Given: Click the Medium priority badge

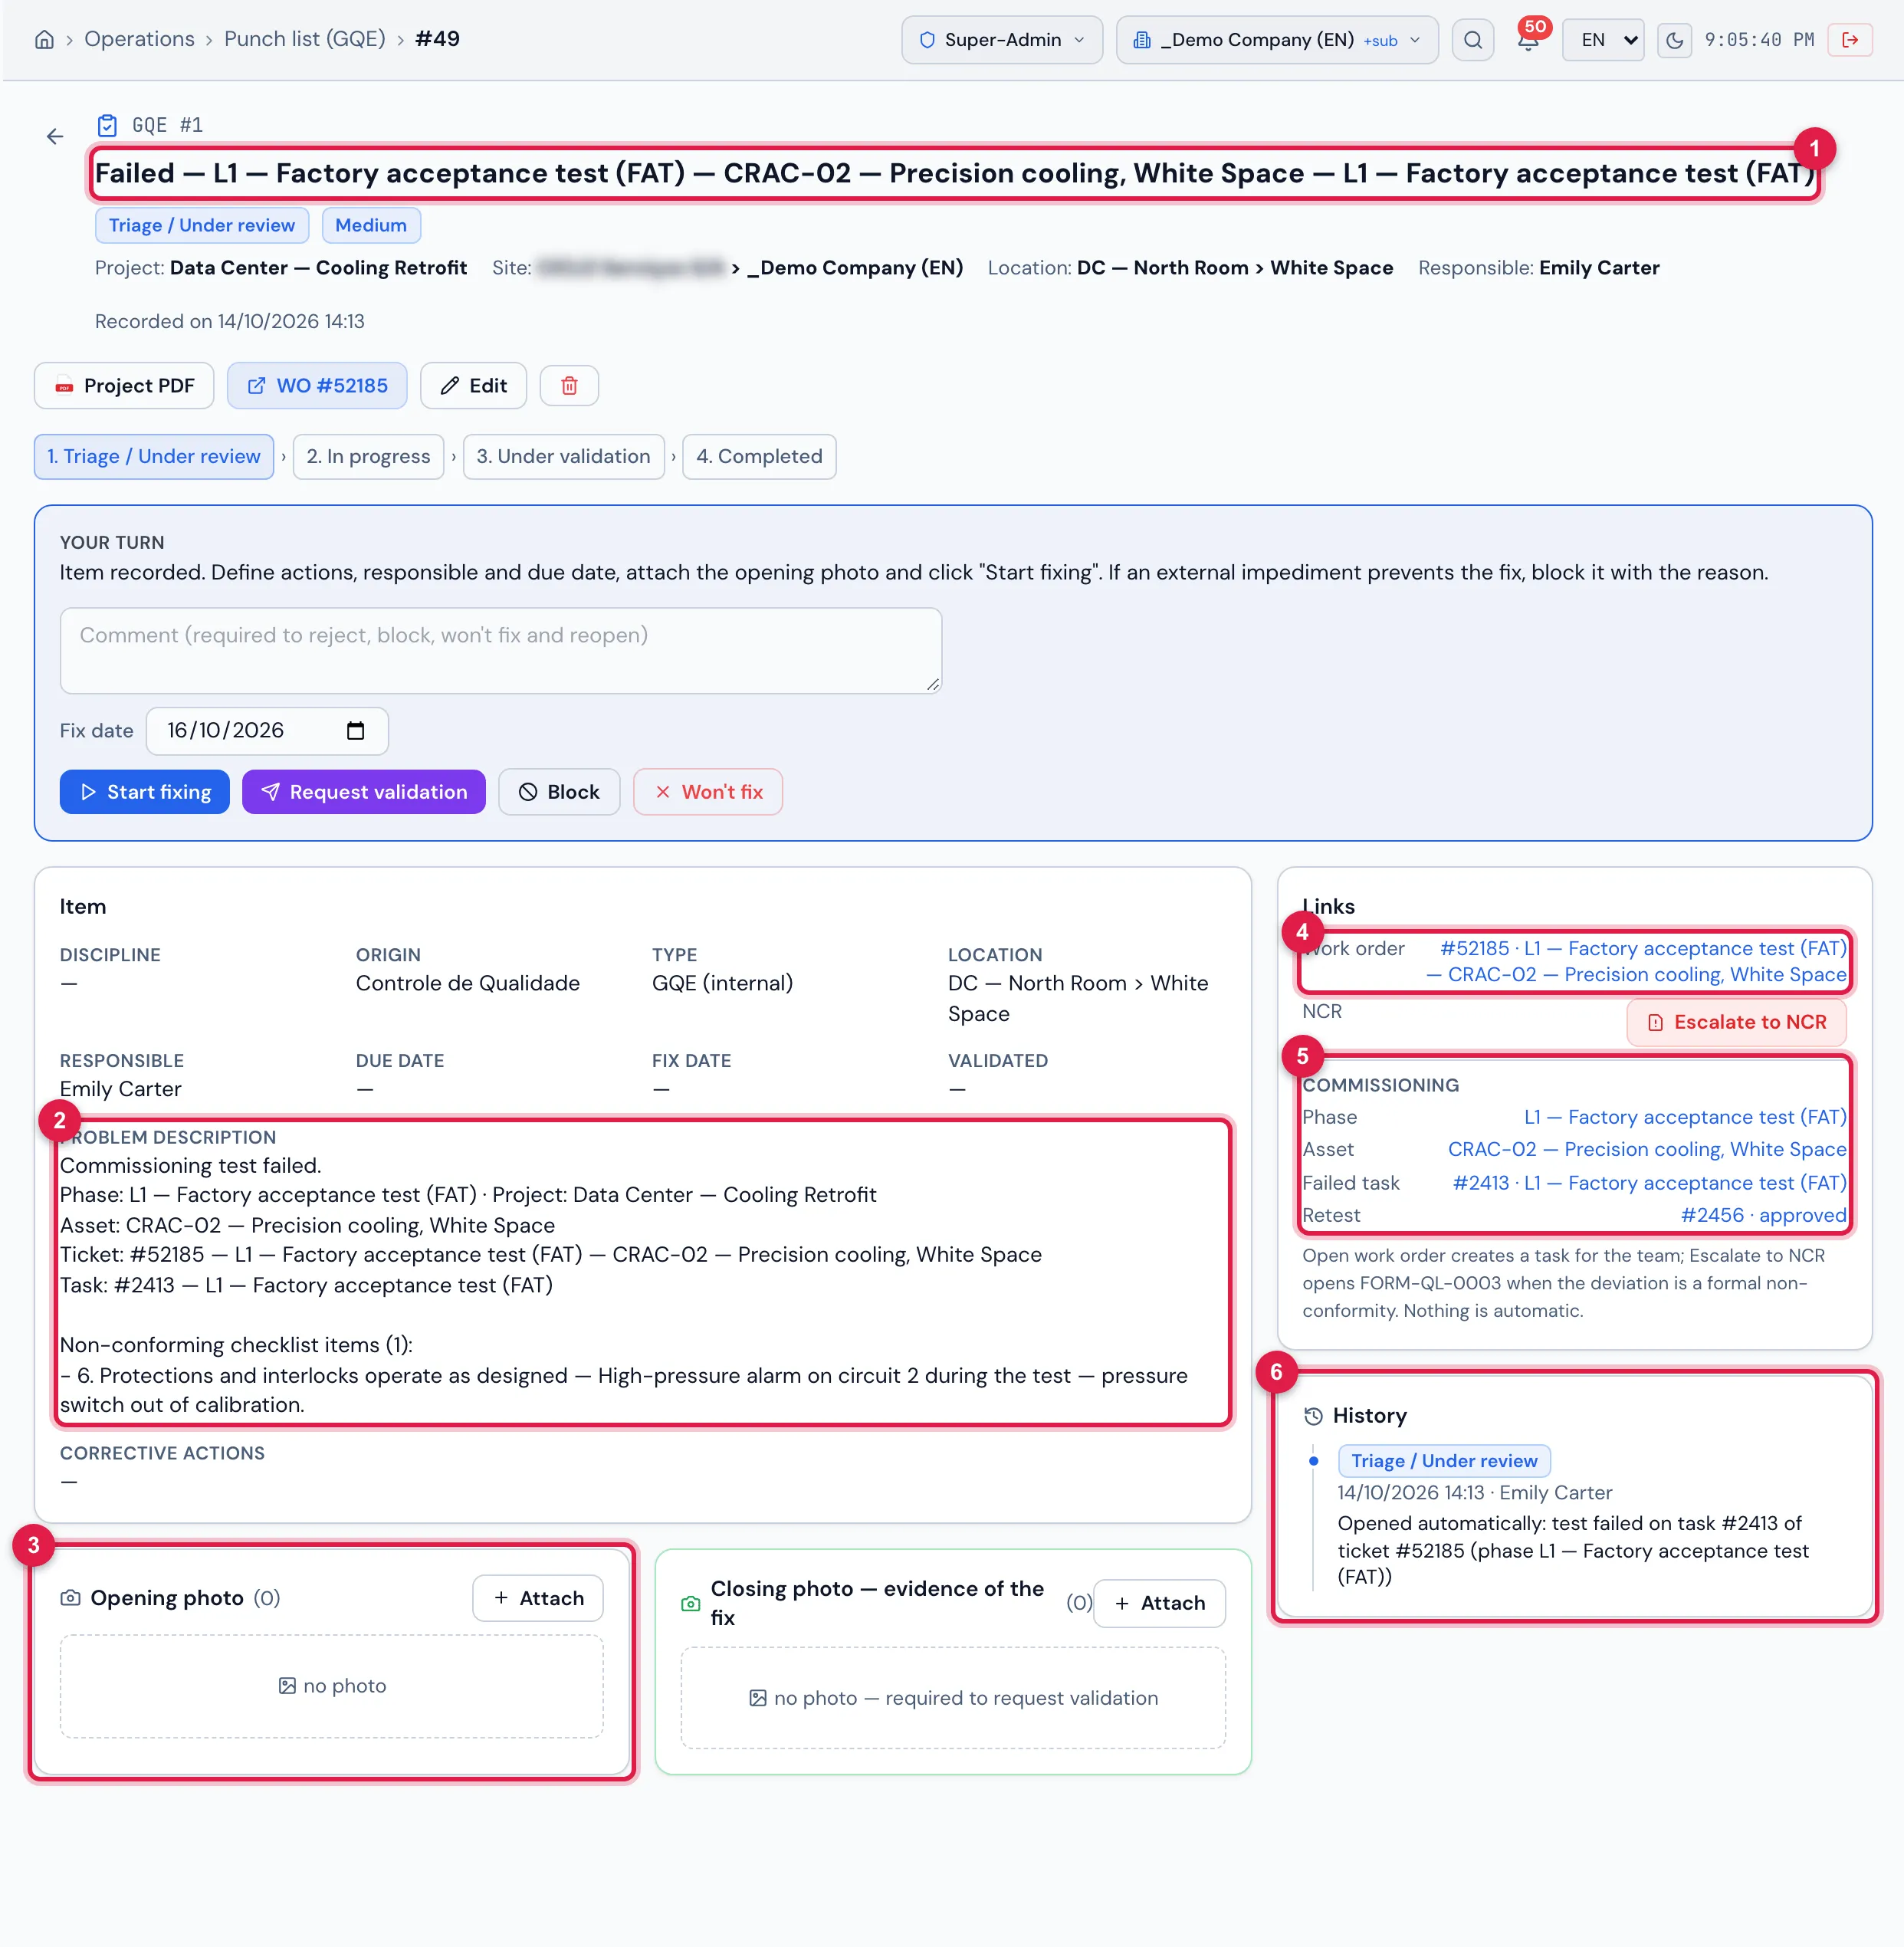Looking at the screenshot, I should click(371, 226).
